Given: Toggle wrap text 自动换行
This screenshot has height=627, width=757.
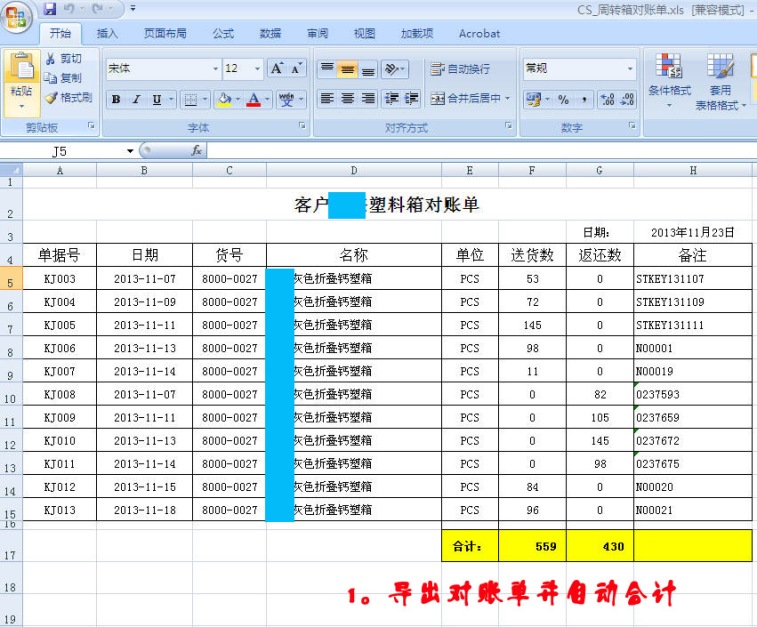Looking at the screenshot, I should coord(460,69).
